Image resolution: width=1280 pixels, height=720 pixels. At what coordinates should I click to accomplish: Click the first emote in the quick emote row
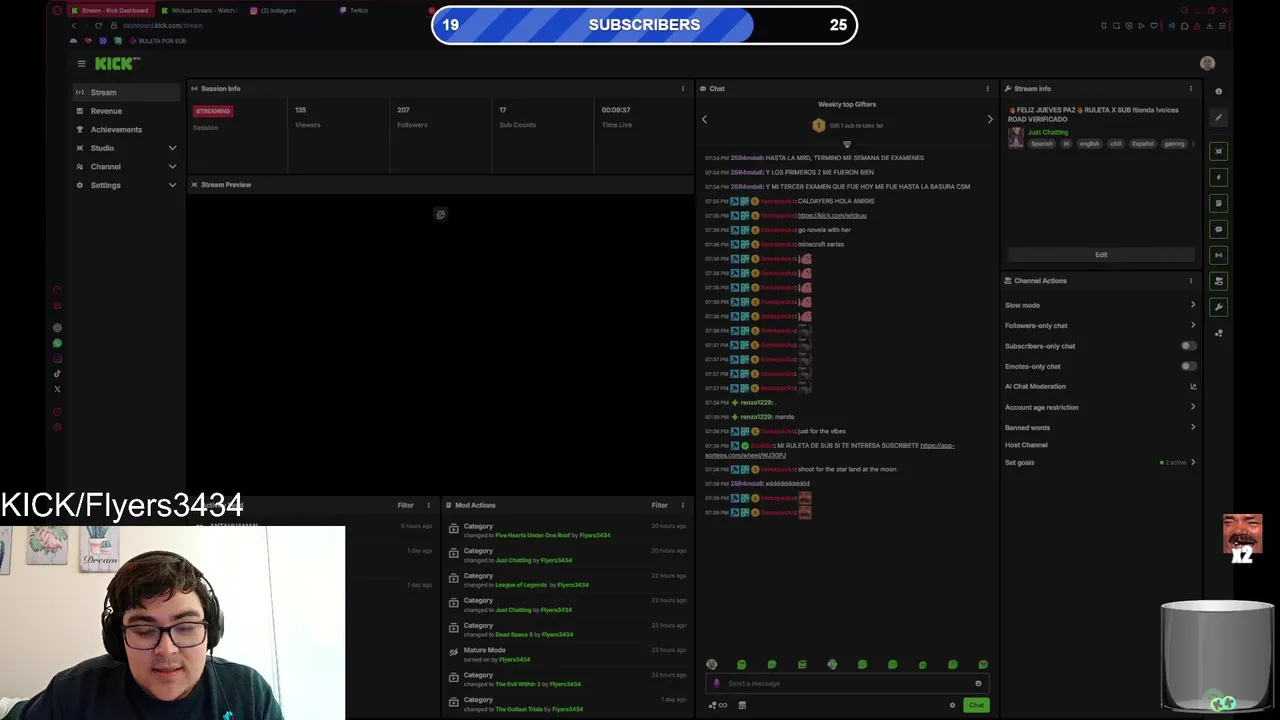pos(712,664)
